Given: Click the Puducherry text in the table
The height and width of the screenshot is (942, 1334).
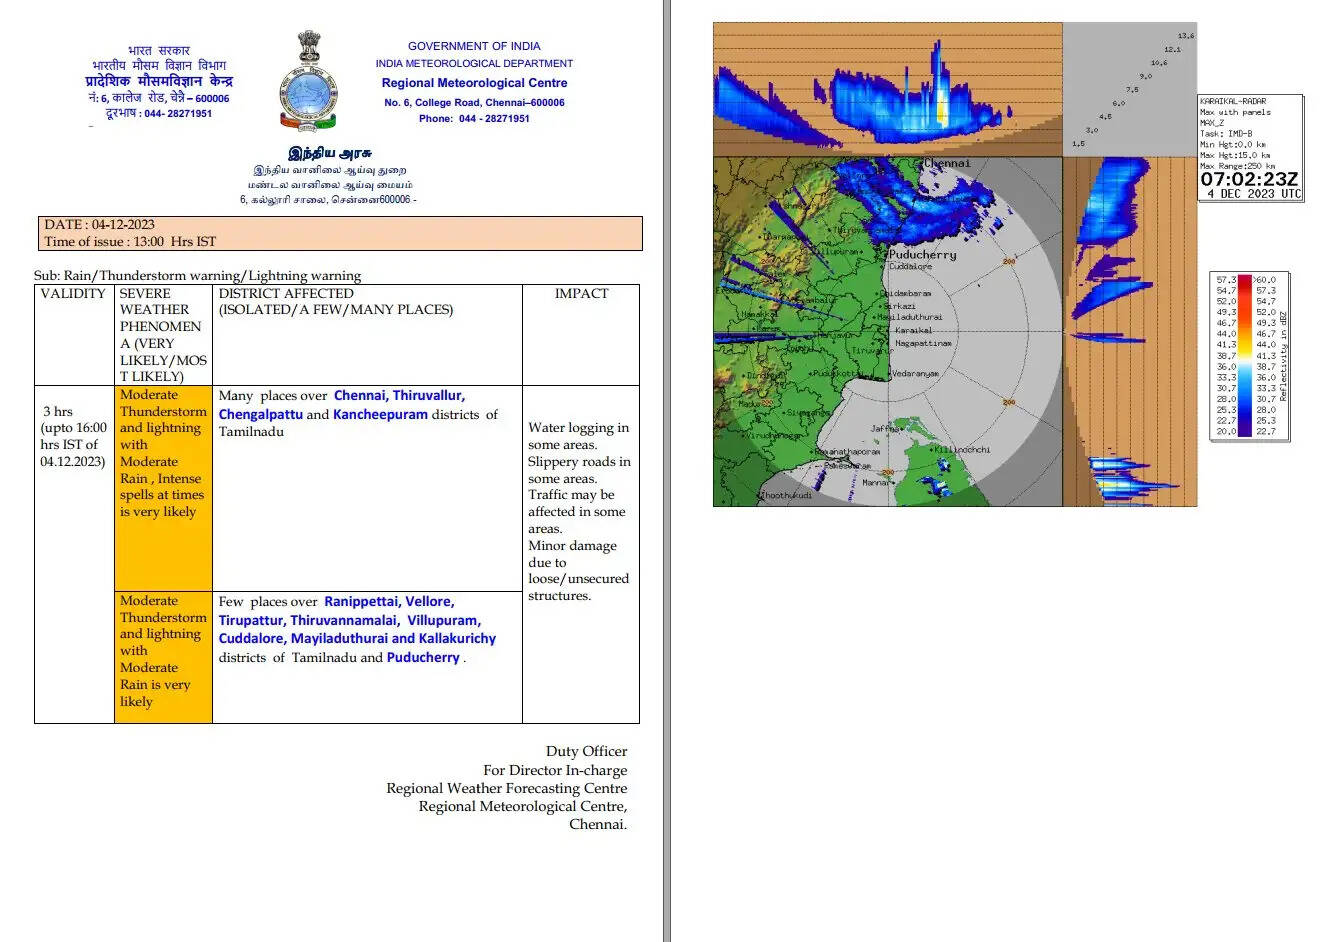Looking at the screenshot, I should (423, 658).
